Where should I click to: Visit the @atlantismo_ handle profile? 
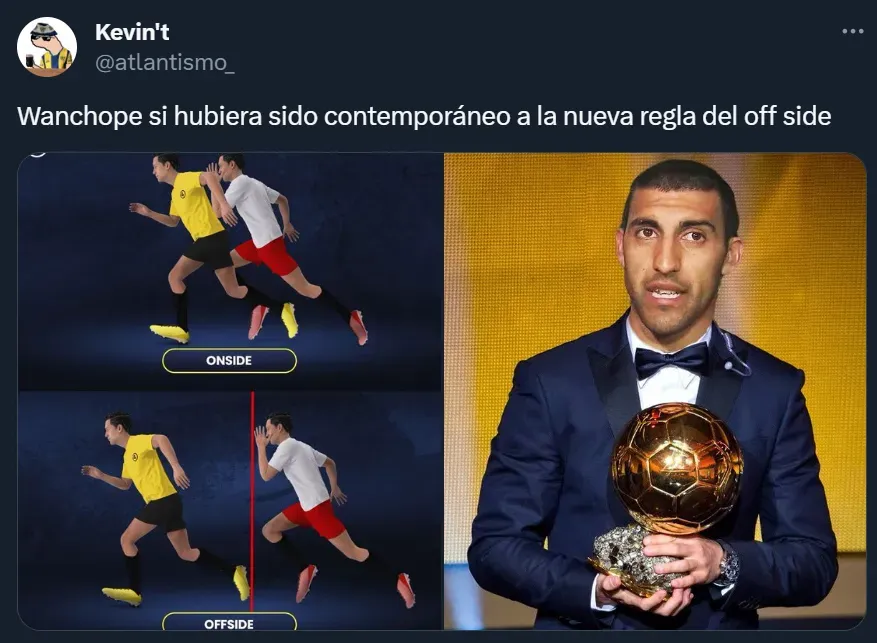(164, 63)
